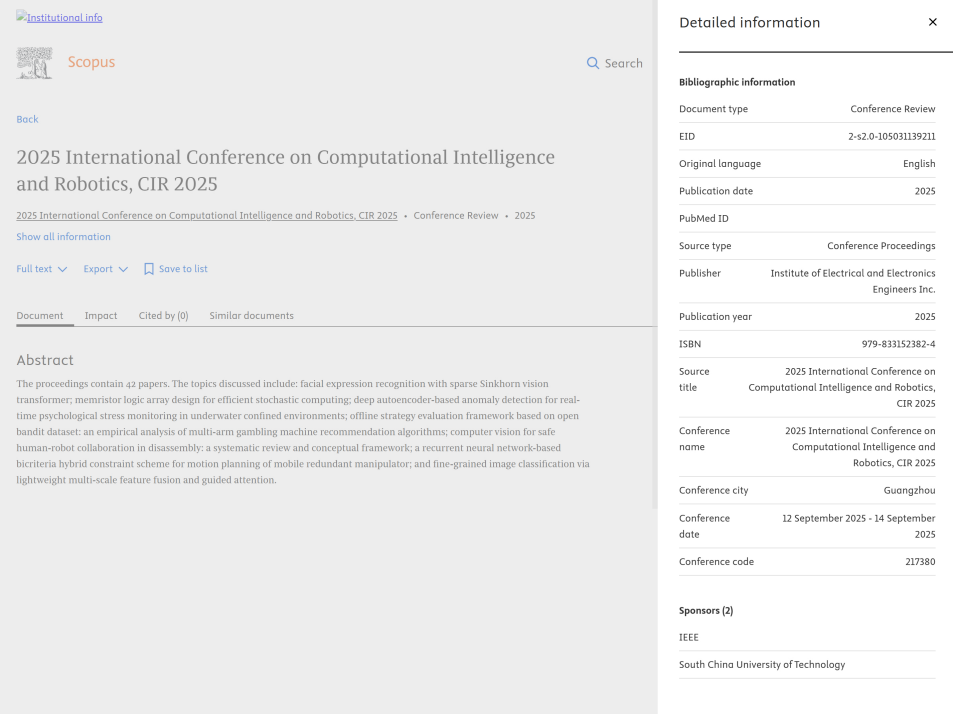953x714 pixels.
Task: Click the Search text in header
Action: click(623, 63)
